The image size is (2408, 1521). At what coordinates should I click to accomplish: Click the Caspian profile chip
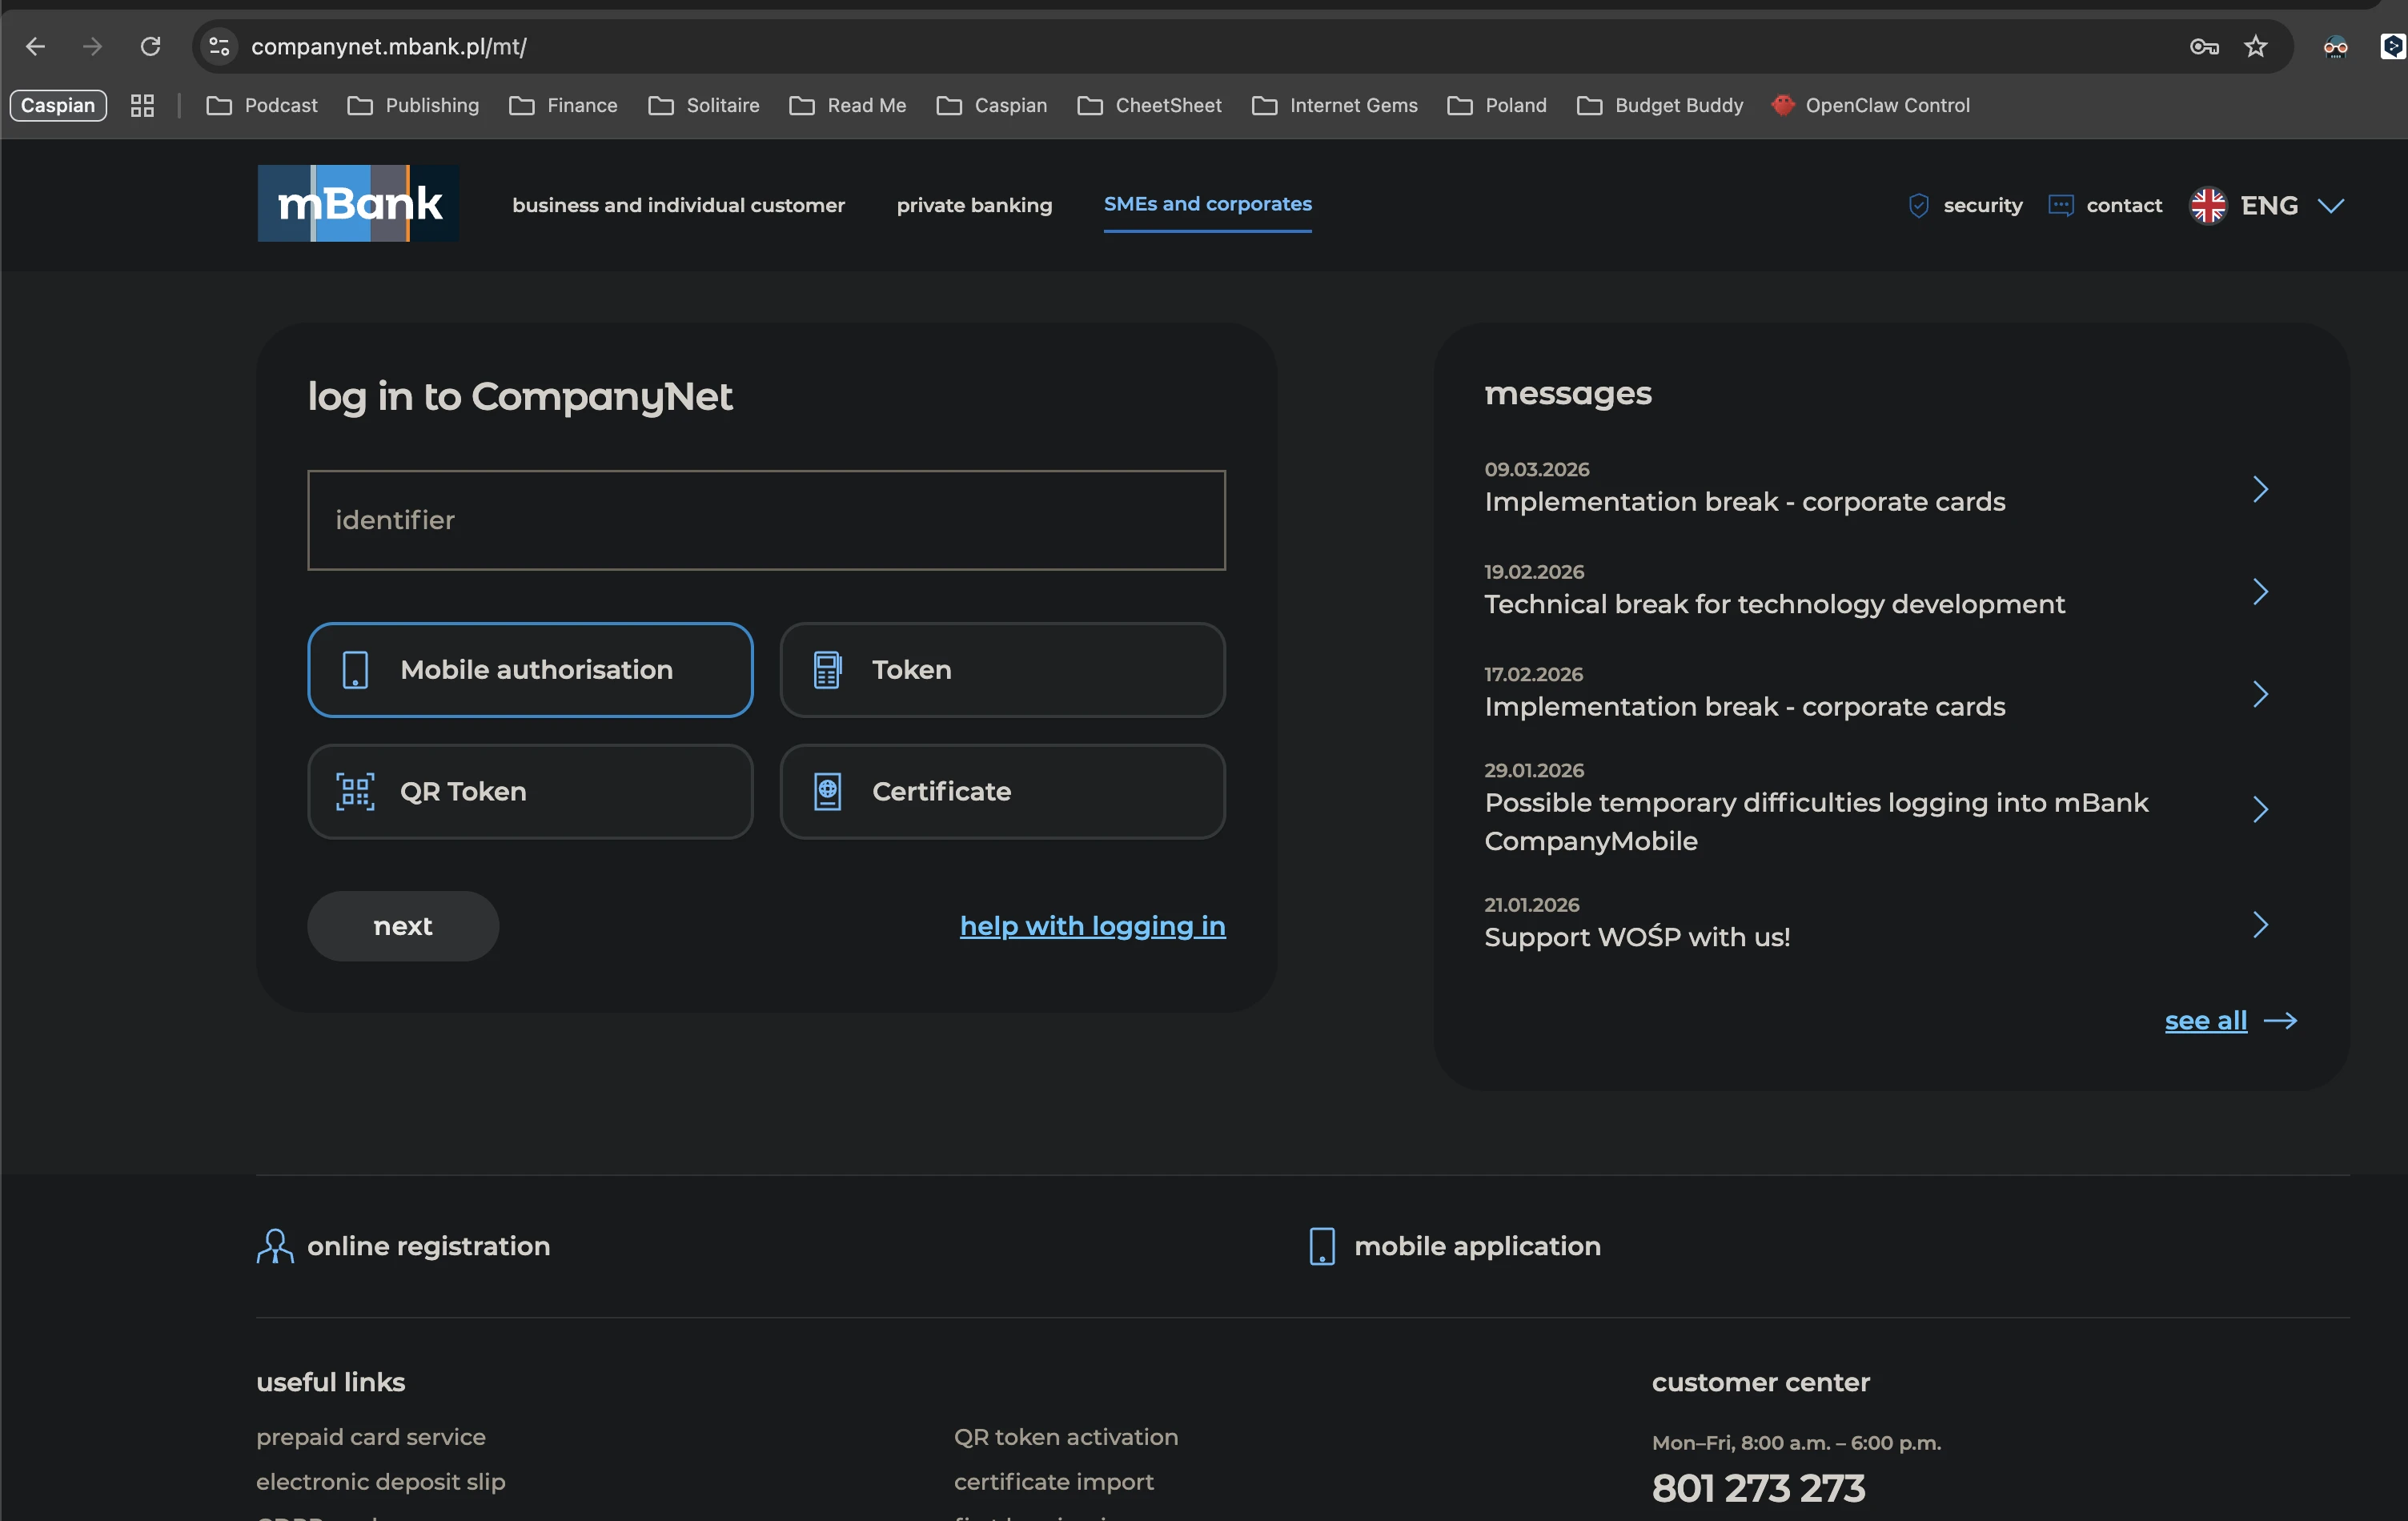(x=58, y=105)
